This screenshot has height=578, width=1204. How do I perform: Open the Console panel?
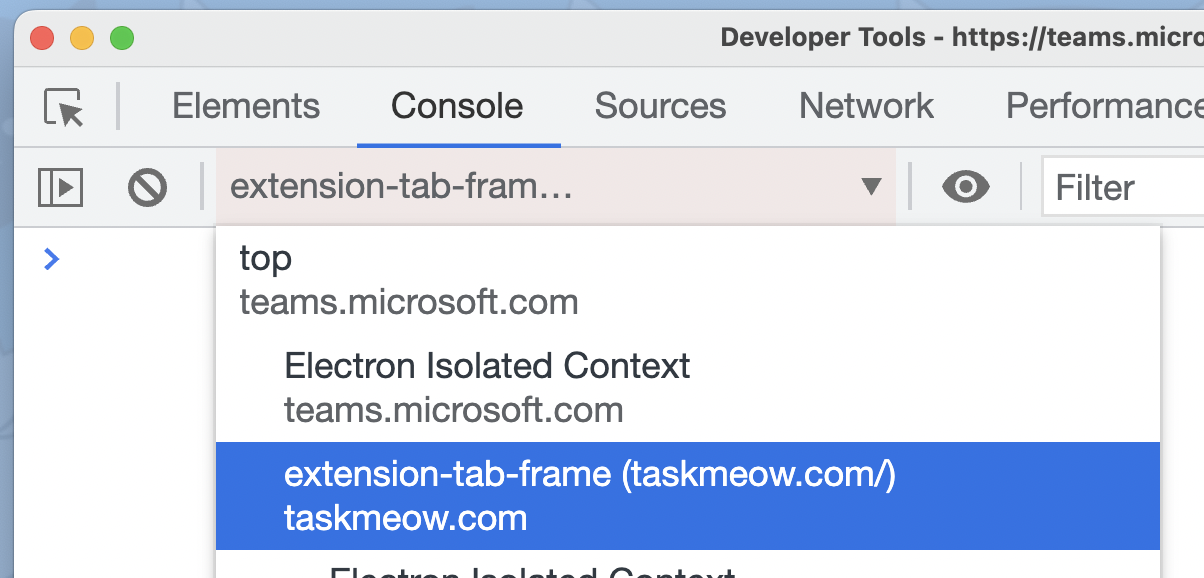tap(457, 106)
